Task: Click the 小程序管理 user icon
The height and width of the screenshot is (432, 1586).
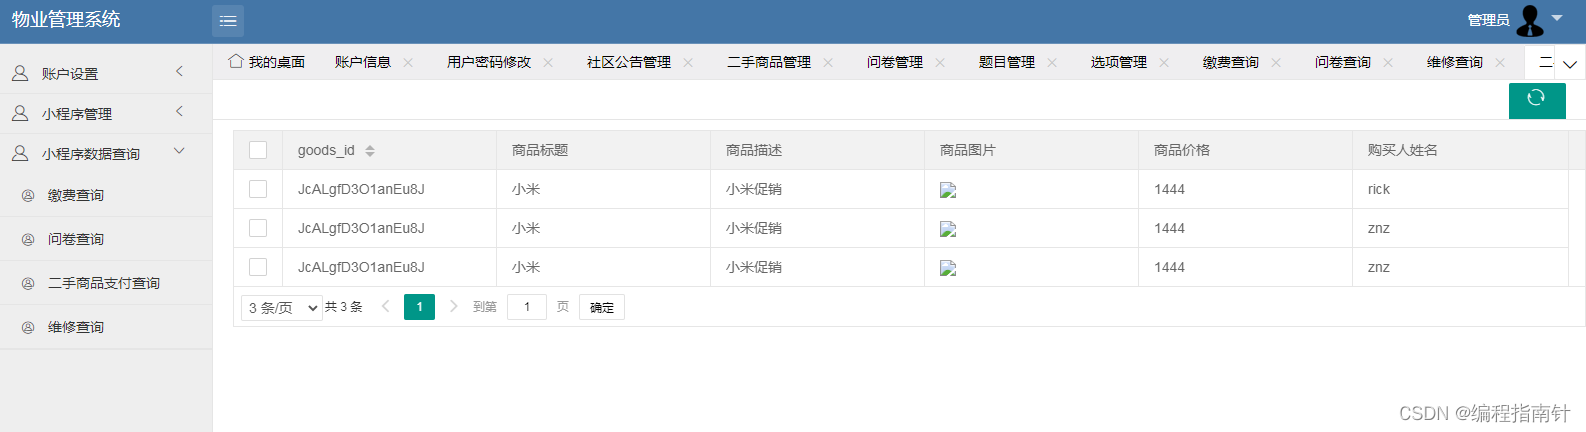Action: (20, 113)
